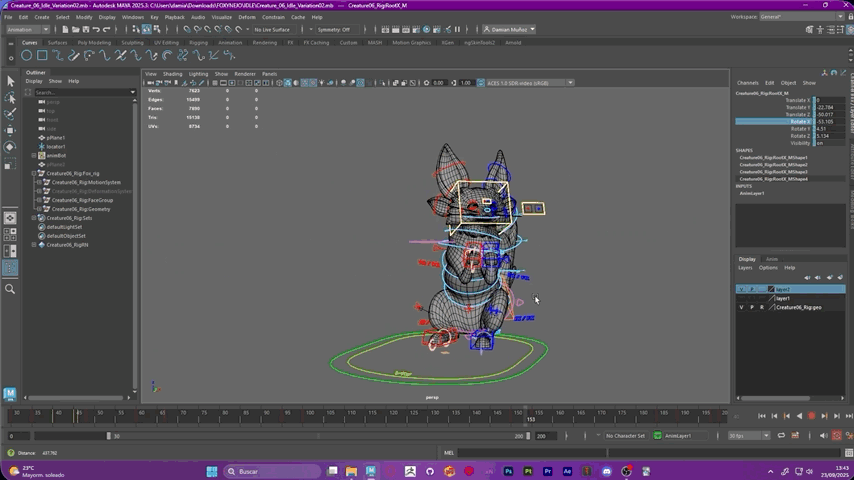Select Creature06_Rig:FaceGroup in Outliner
The image size is (854, 480).
[x=82, y=200]
